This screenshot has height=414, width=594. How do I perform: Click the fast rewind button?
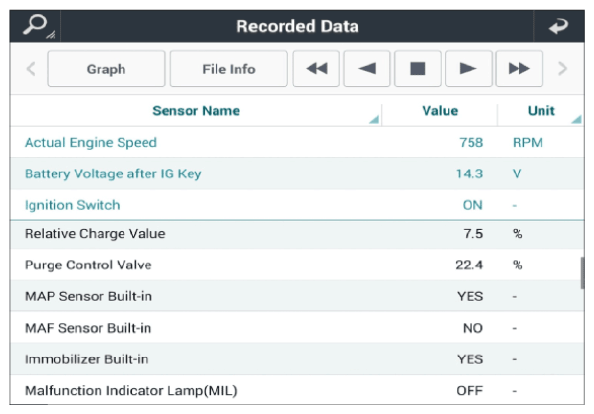[316, 69]
